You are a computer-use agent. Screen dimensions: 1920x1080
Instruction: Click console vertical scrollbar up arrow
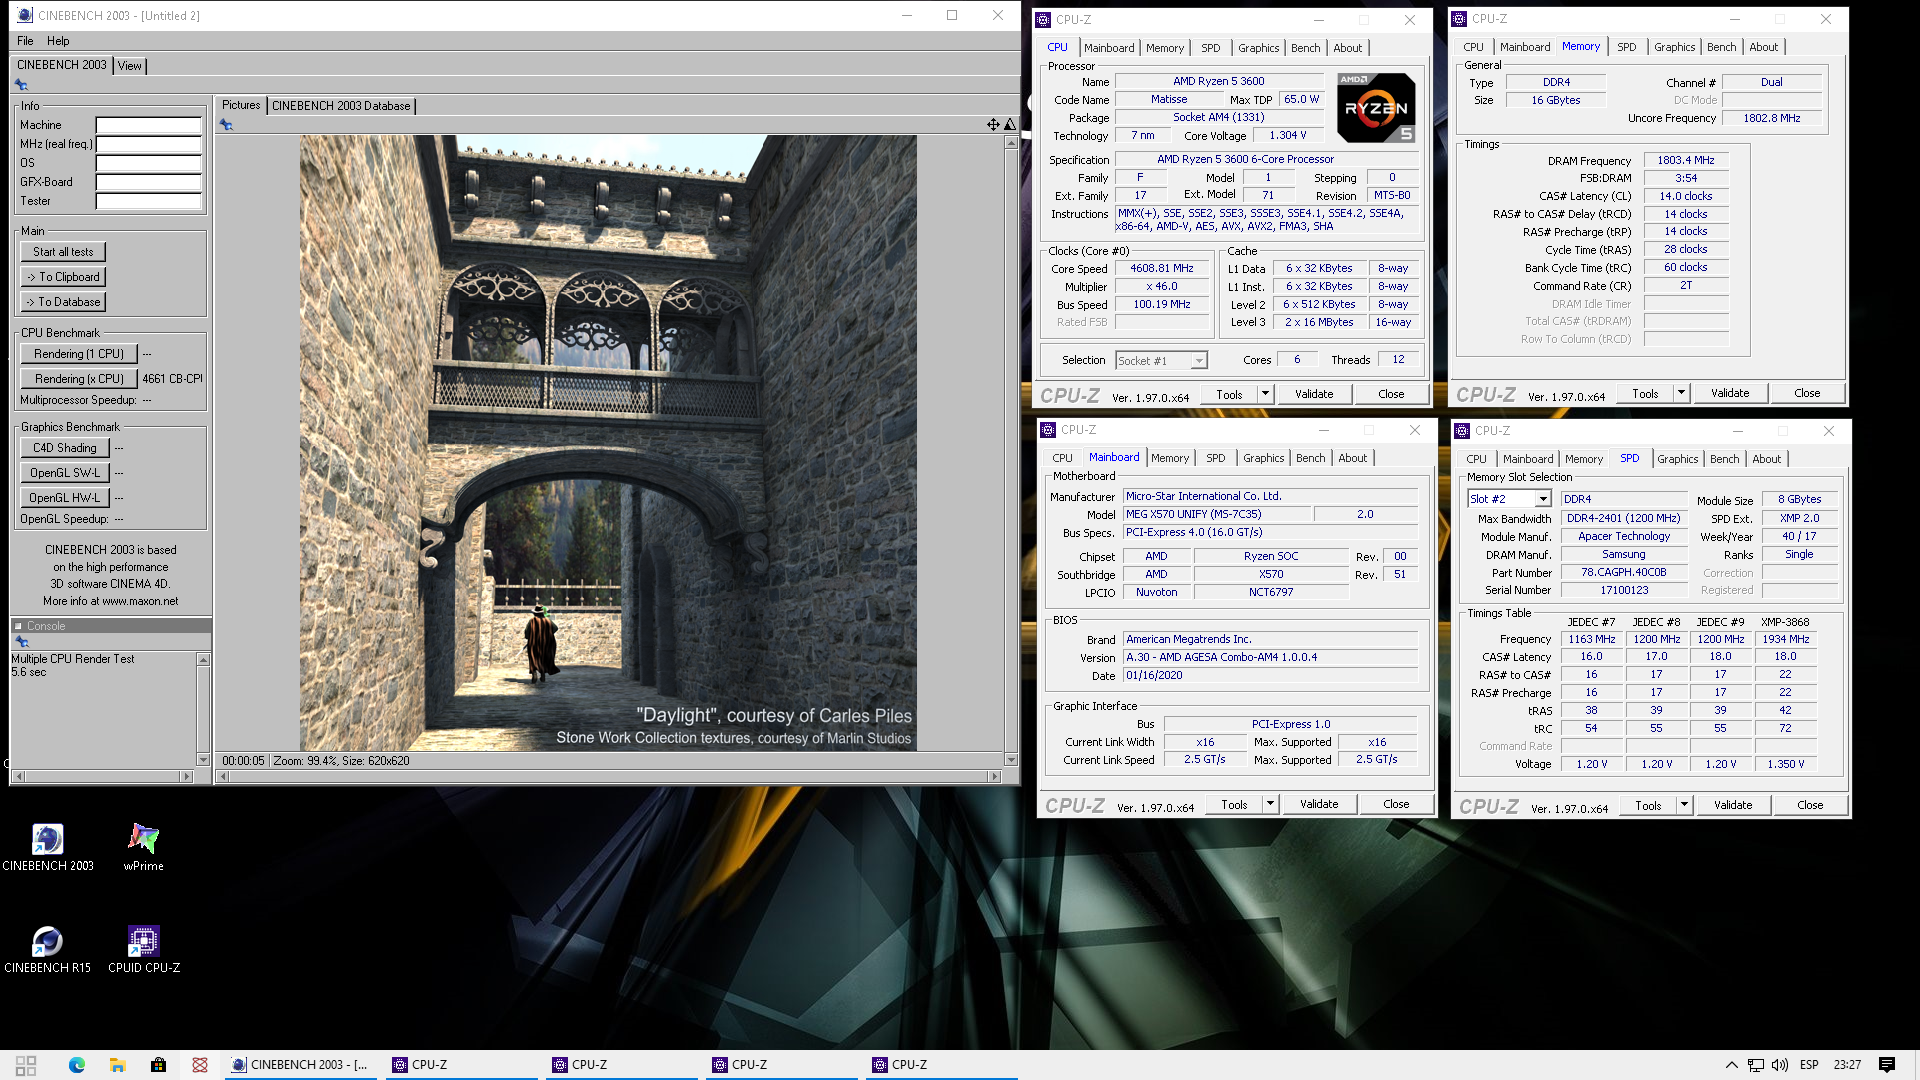coord(203,660)
